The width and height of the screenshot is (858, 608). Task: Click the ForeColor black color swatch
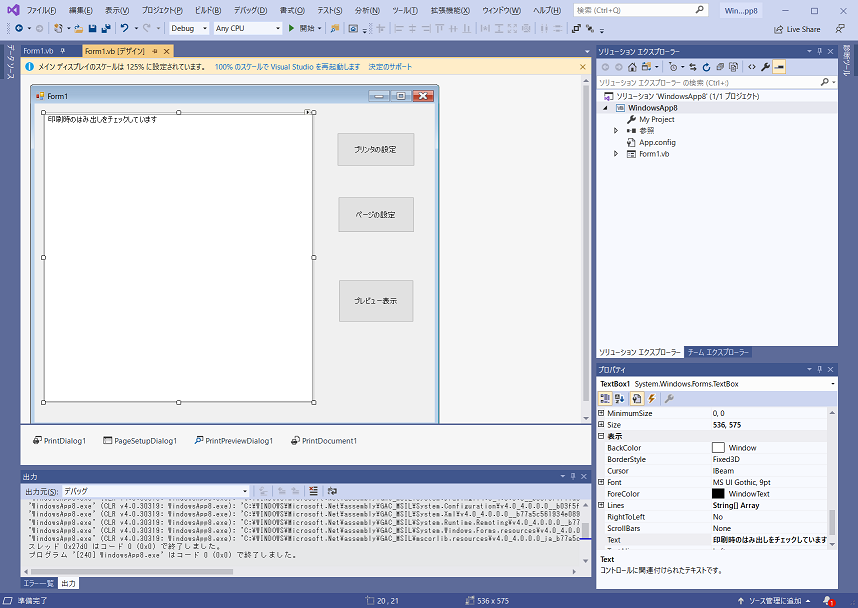click(718, 494)
